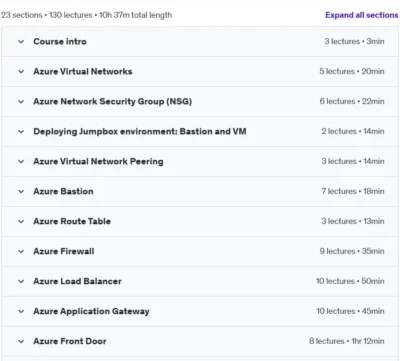Viewport: 400px width, 361px height.
Task: Expand the Azure Bastion chevron
Action: [x=21, y=192]
